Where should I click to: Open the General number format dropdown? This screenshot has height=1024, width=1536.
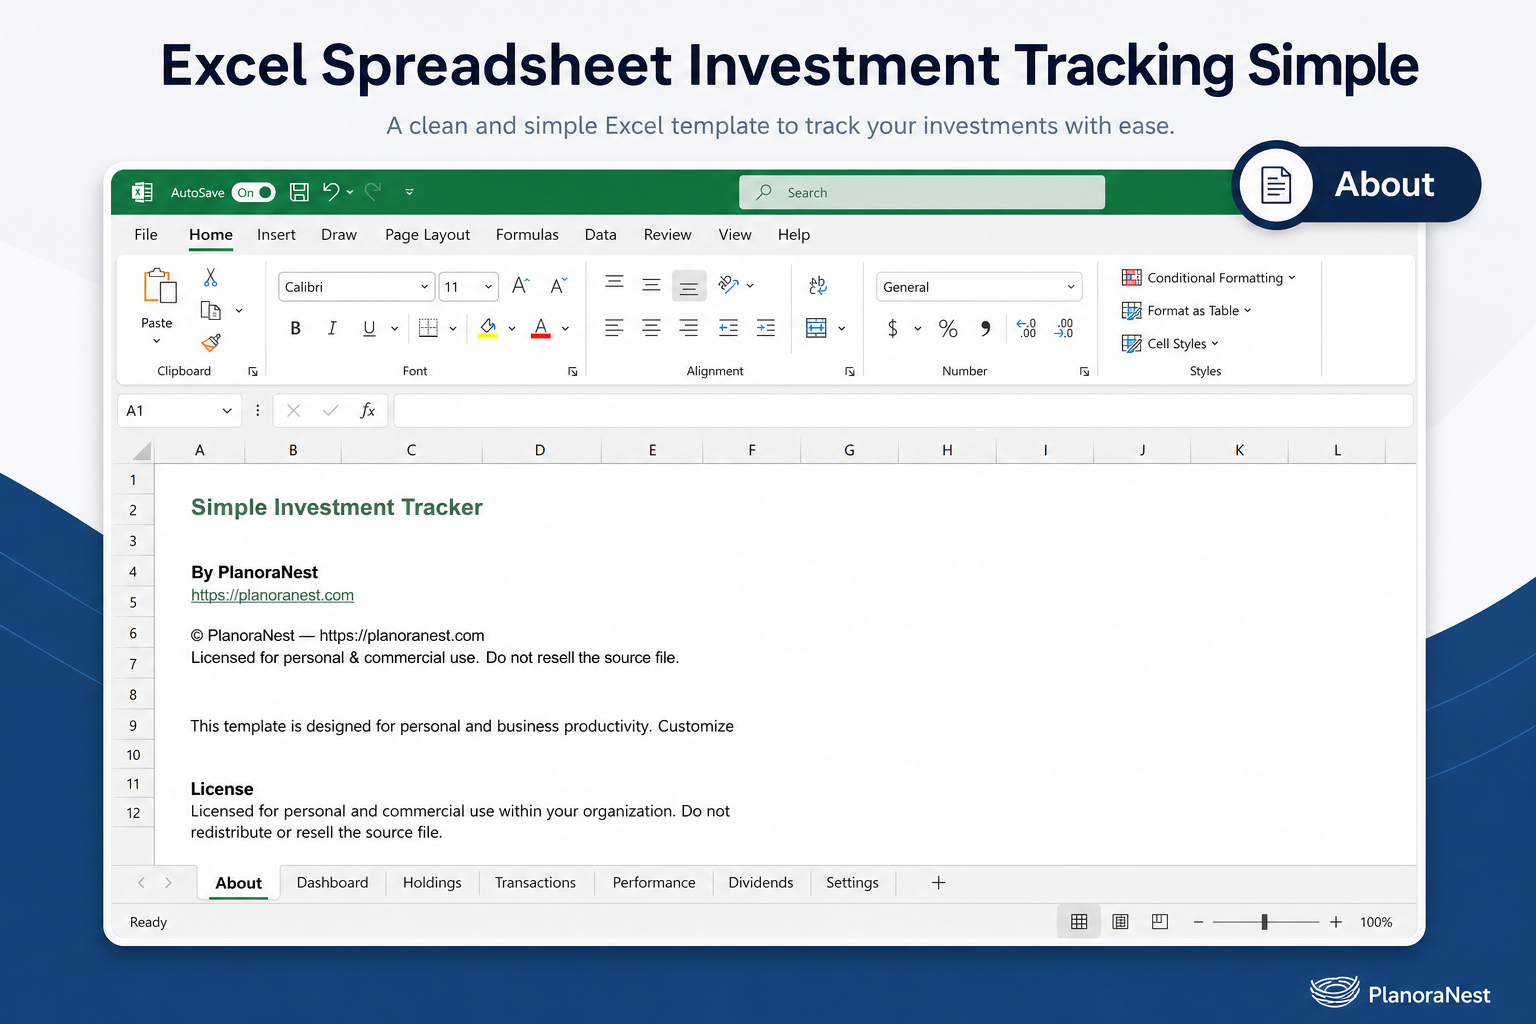point(1071,287)
